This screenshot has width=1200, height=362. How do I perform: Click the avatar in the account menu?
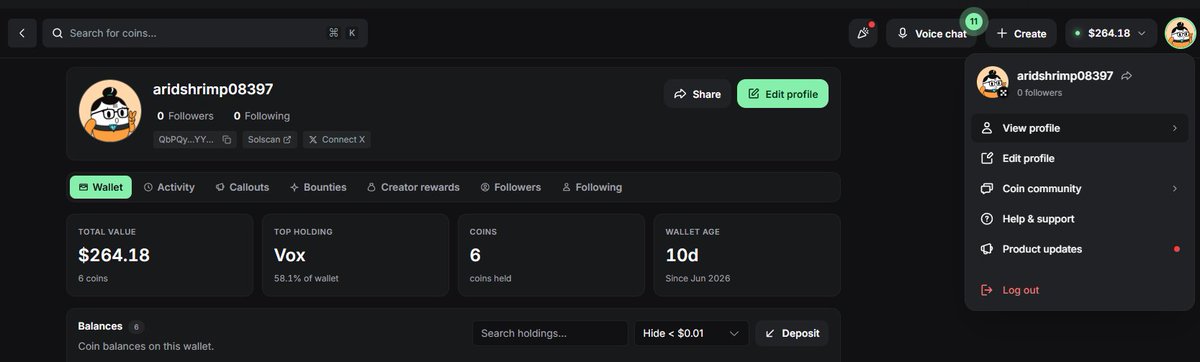pos(993,83)
